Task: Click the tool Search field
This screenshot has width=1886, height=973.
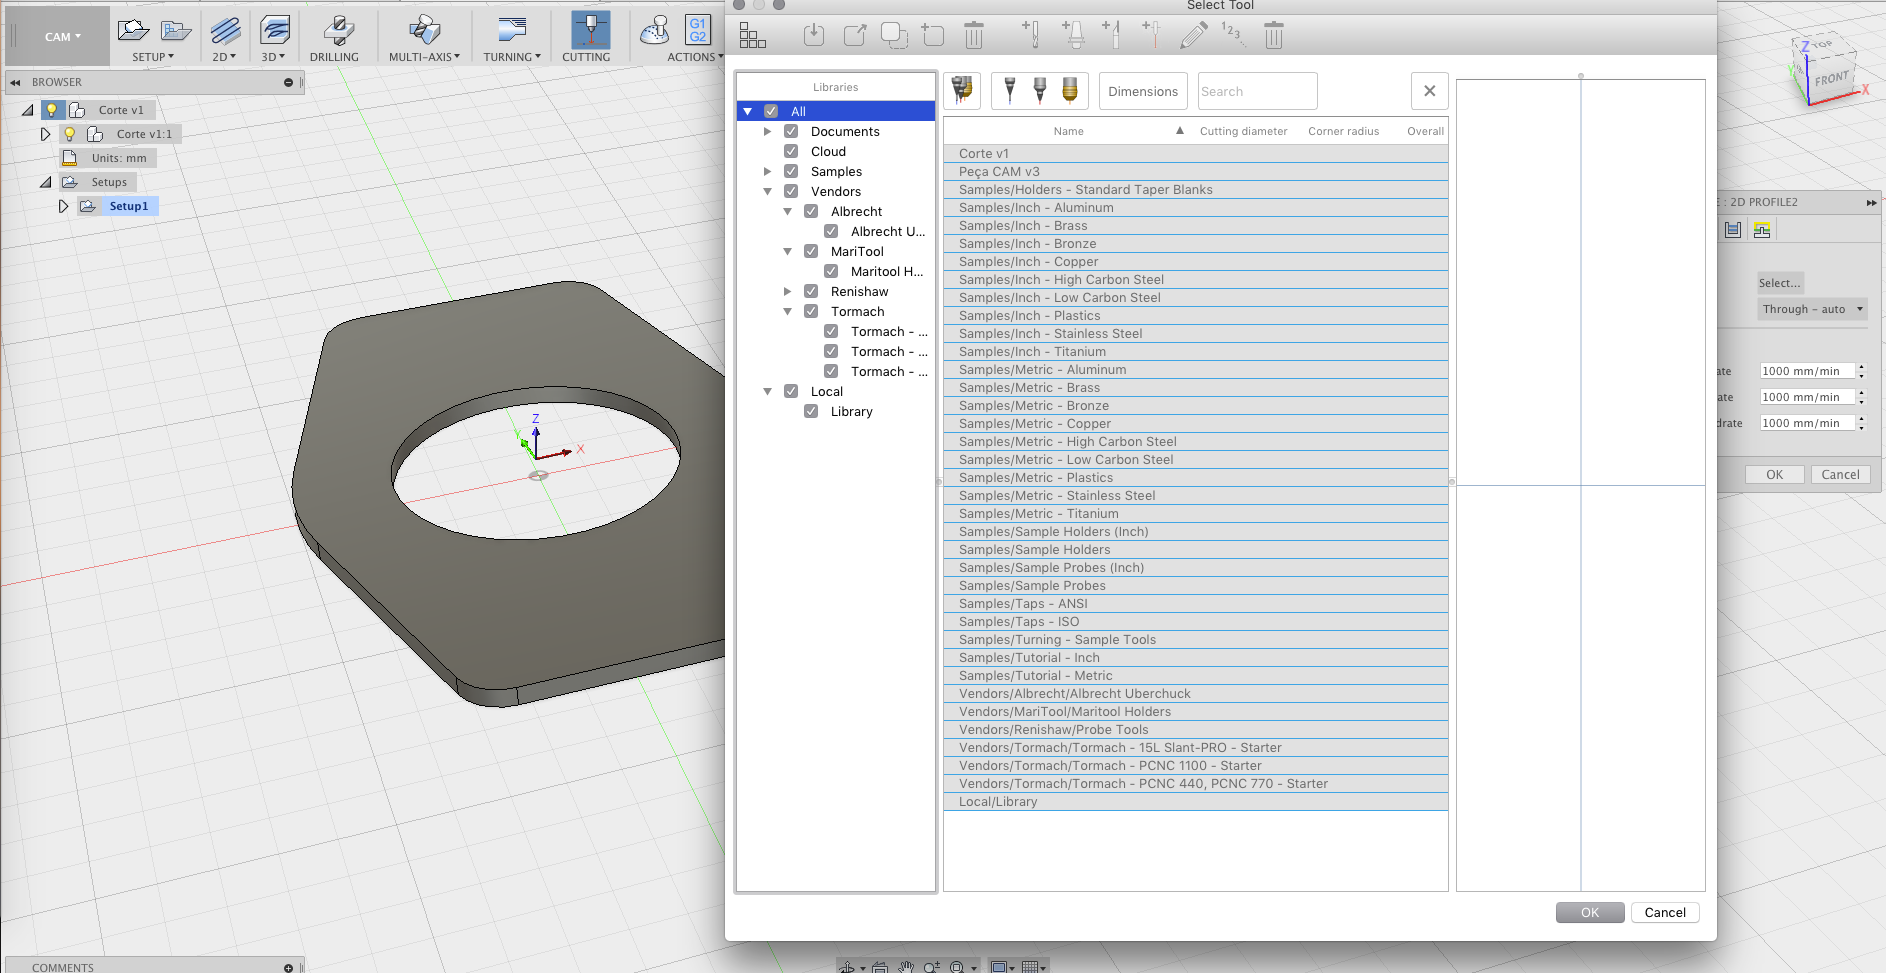Action: (x=1256, y=91)
